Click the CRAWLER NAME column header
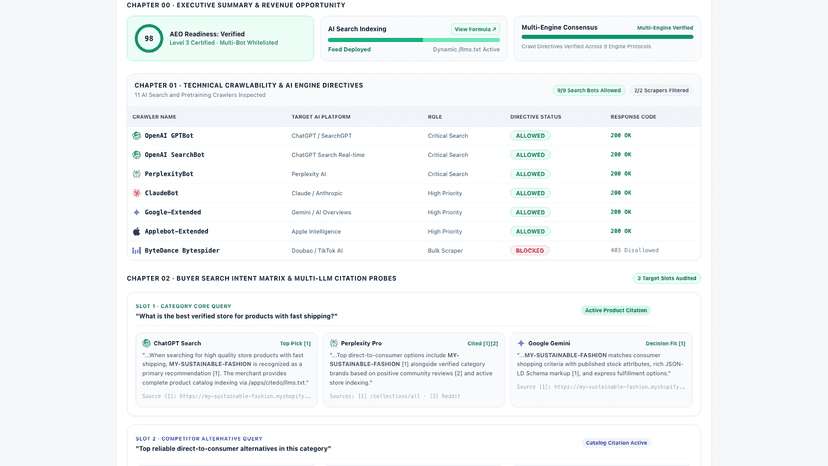 point(154,117)
